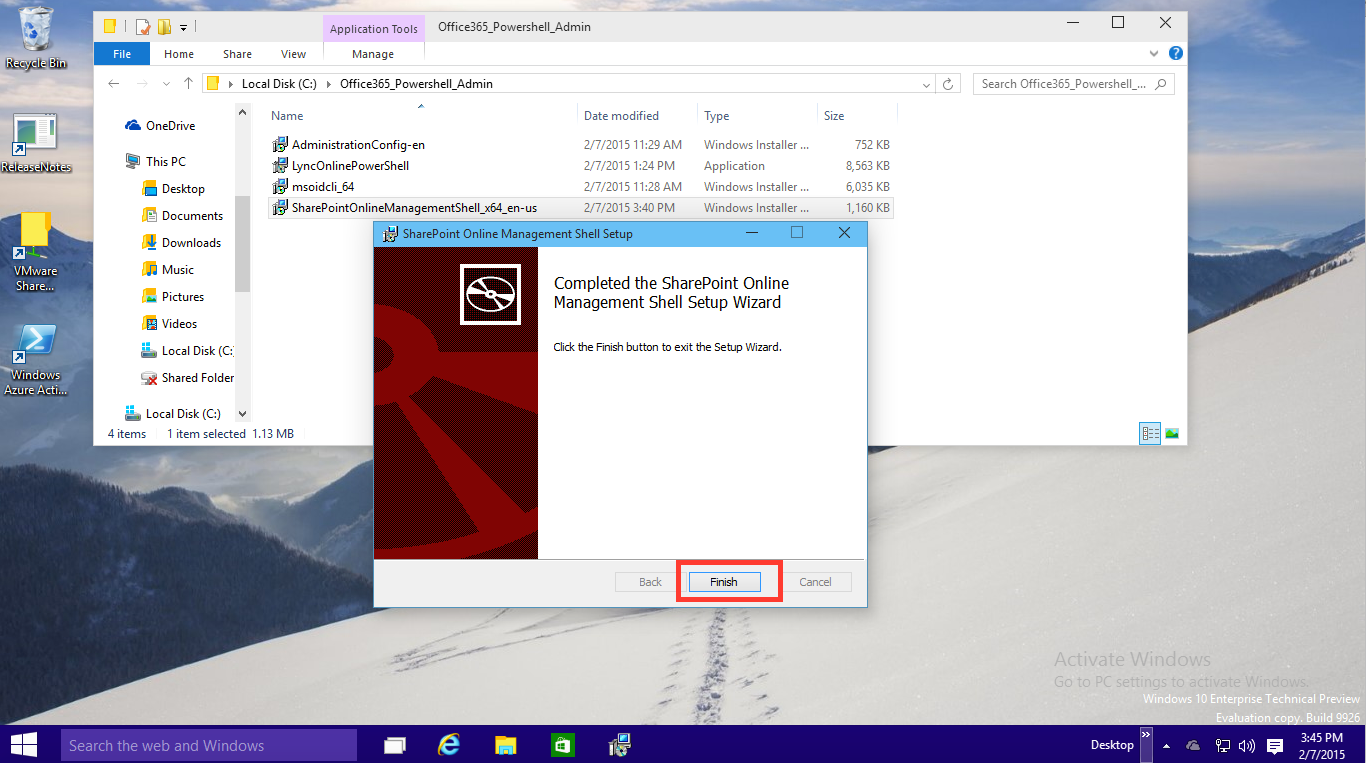Click the Local Disk (C:) breadcrumb
This screenshot has width=1366, height=763.
point(279,84)
